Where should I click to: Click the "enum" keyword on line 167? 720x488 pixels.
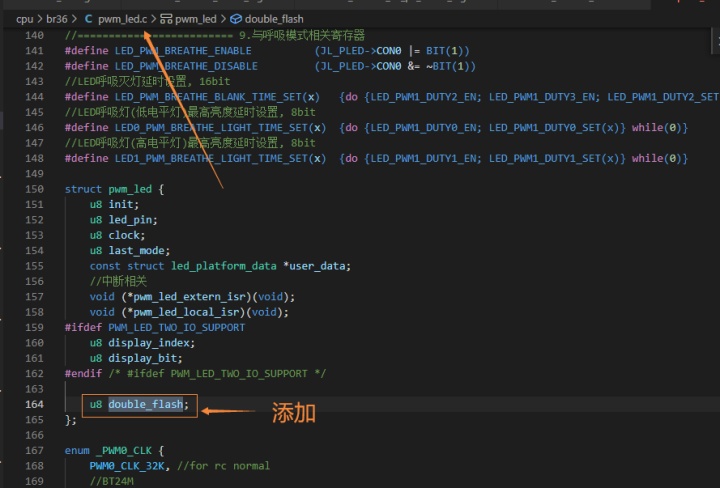point(77,451)
